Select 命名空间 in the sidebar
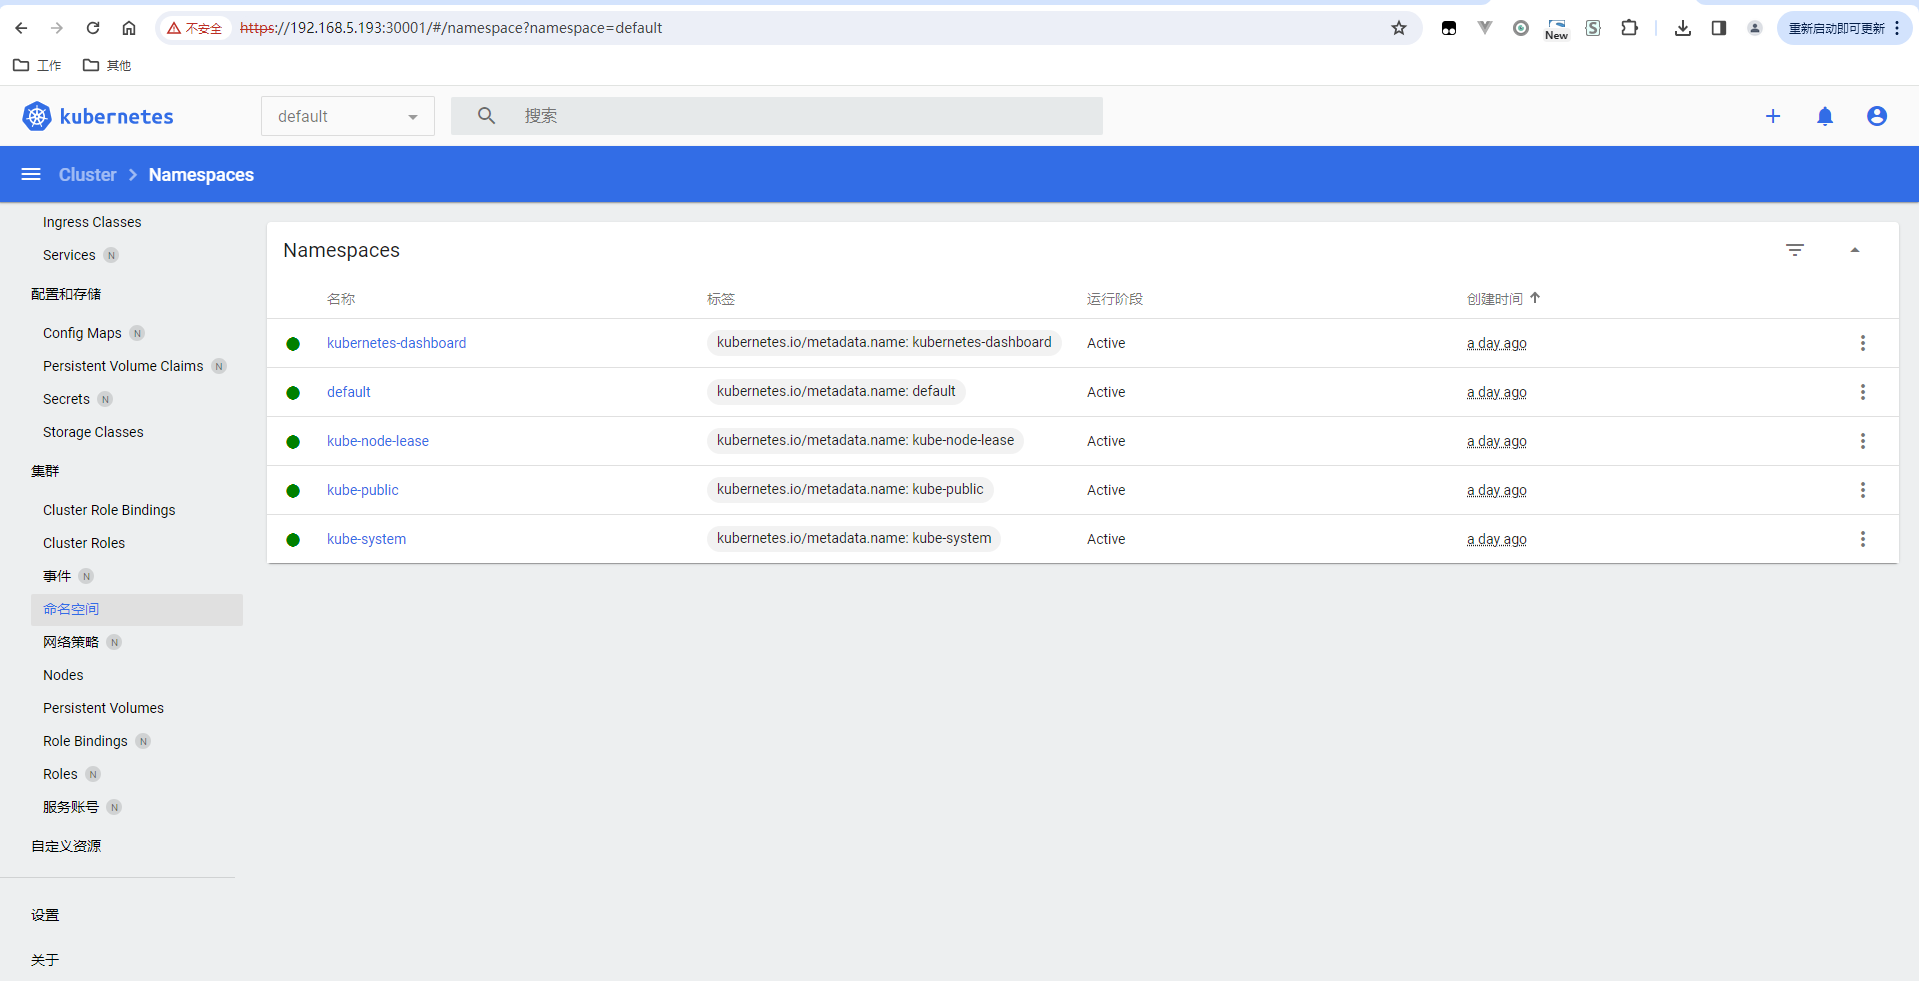 pyautogui.click(x=137, y=609)
